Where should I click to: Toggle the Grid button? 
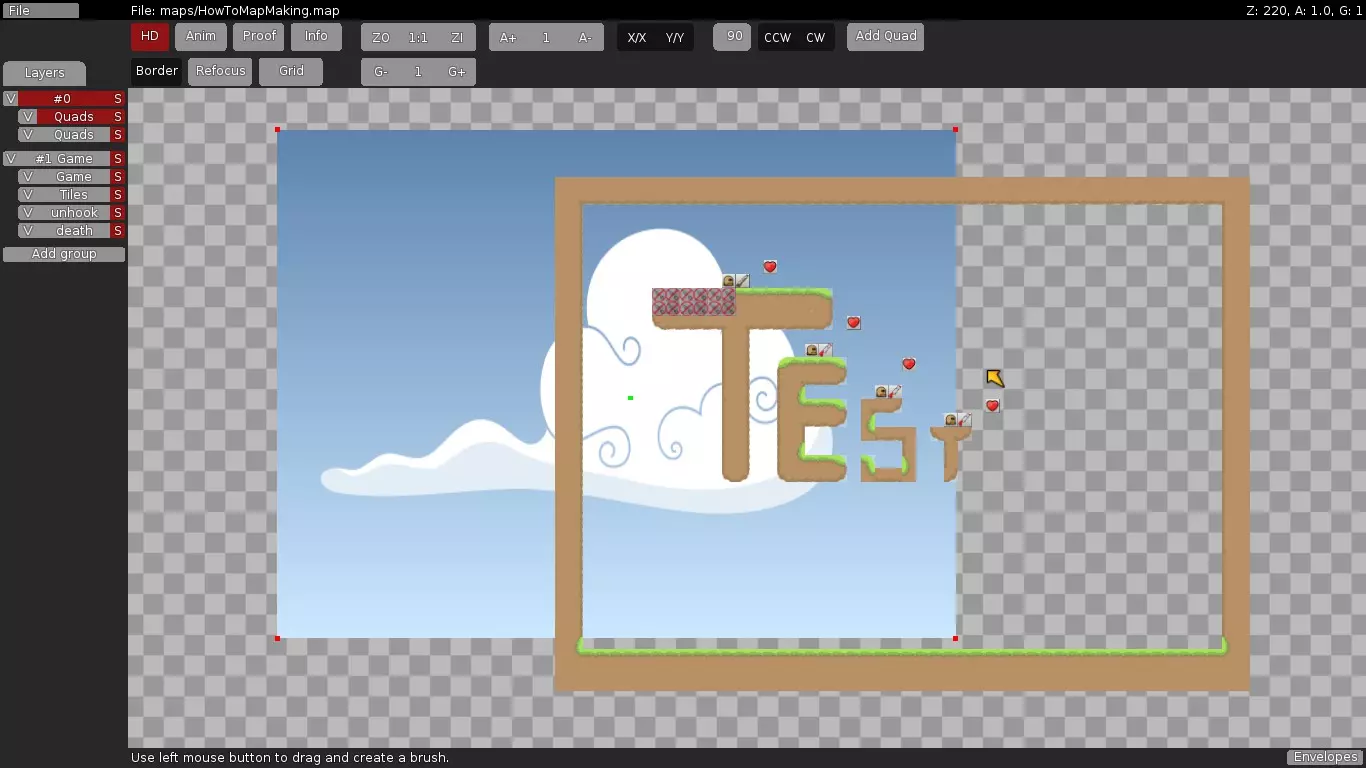point(291,72)
